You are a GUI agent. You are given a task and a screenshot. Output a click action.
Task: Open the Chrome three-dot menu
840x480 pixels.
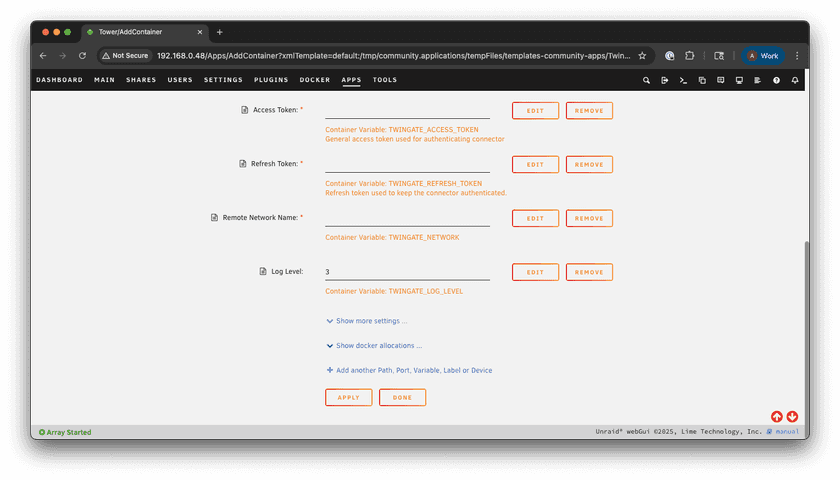click(797, 56)
